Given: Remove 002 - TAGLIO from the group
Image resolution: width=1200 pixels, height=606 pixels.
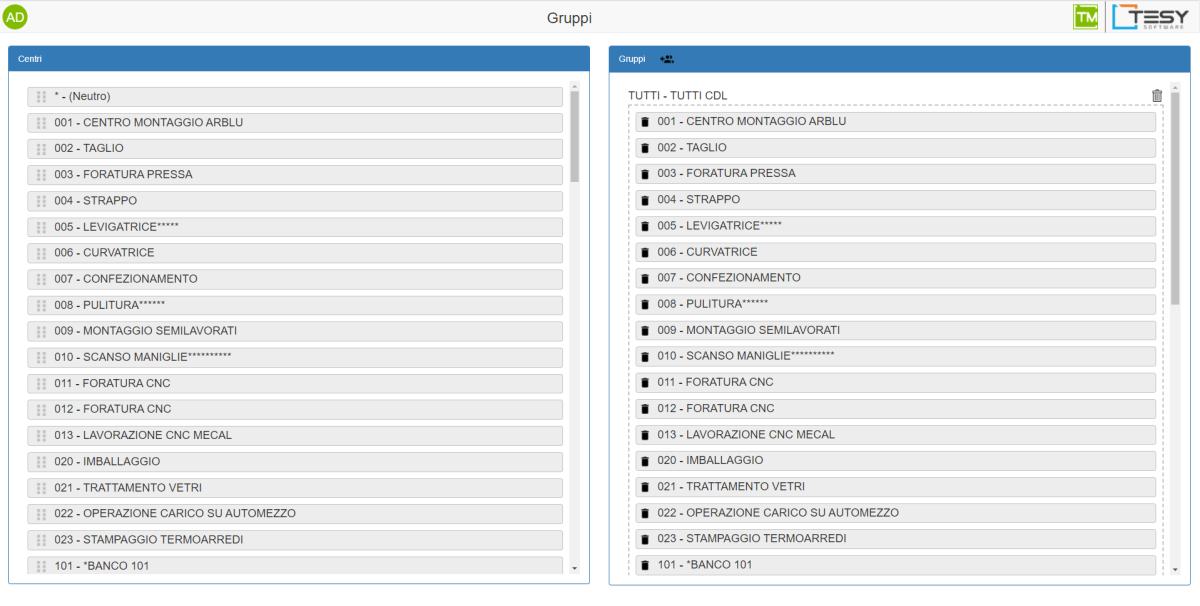Looking at the screenshot, I should [645, 148].
